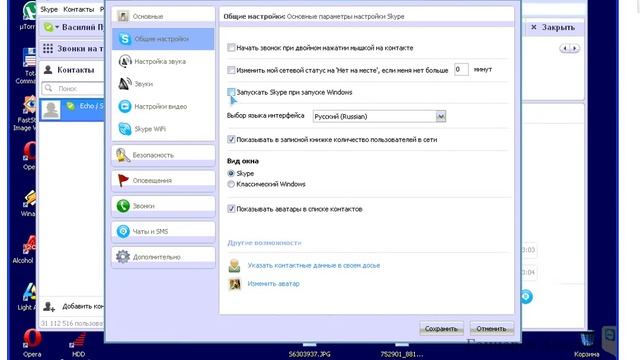640x360 pixels.
Task: Open the interface language dropdown Русский (Russian)
Action: tap(379, 116)
